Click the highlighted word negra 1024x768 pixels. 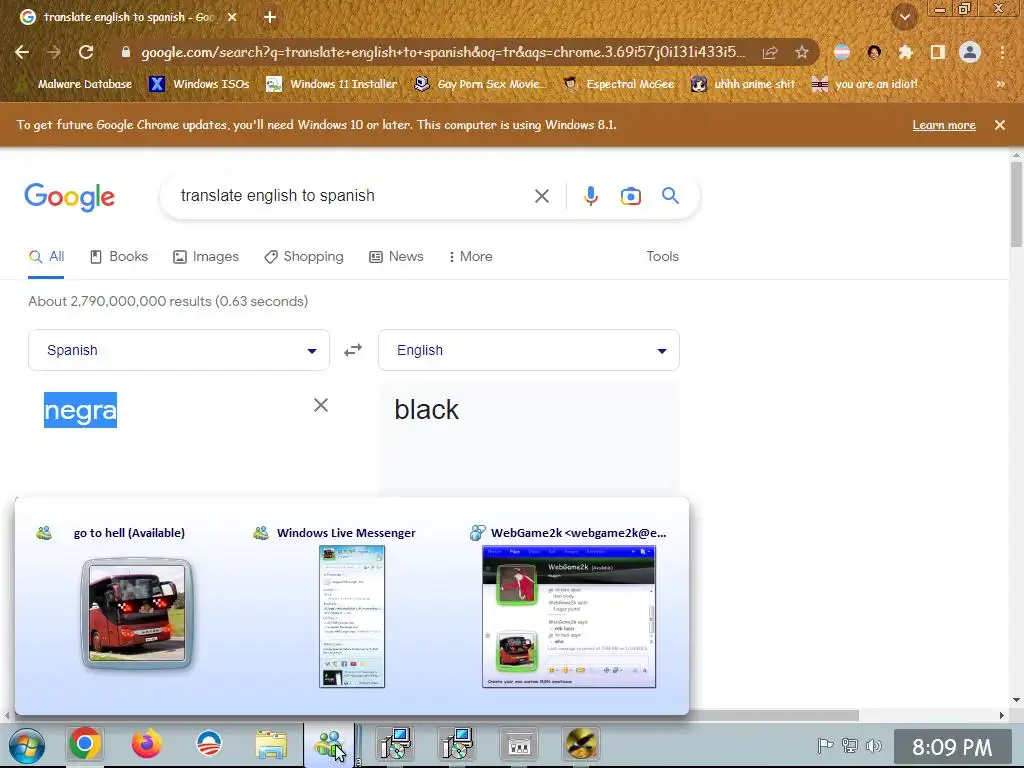pos(80,410)
